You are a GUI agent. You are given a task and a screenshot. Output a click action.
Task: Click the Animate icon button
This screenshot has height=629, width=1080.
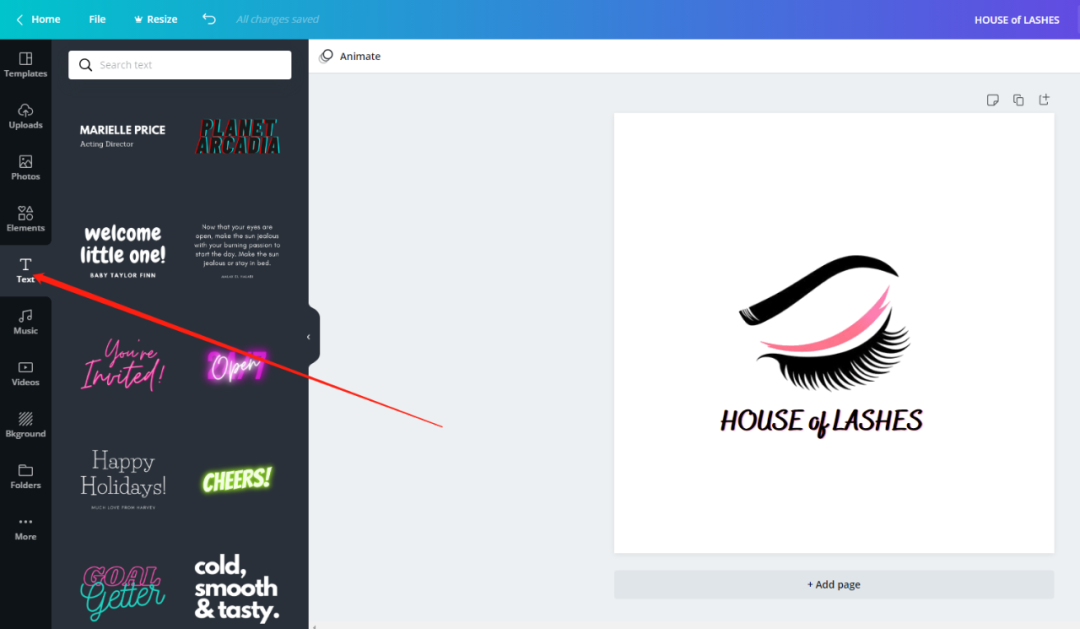[350, 56]
